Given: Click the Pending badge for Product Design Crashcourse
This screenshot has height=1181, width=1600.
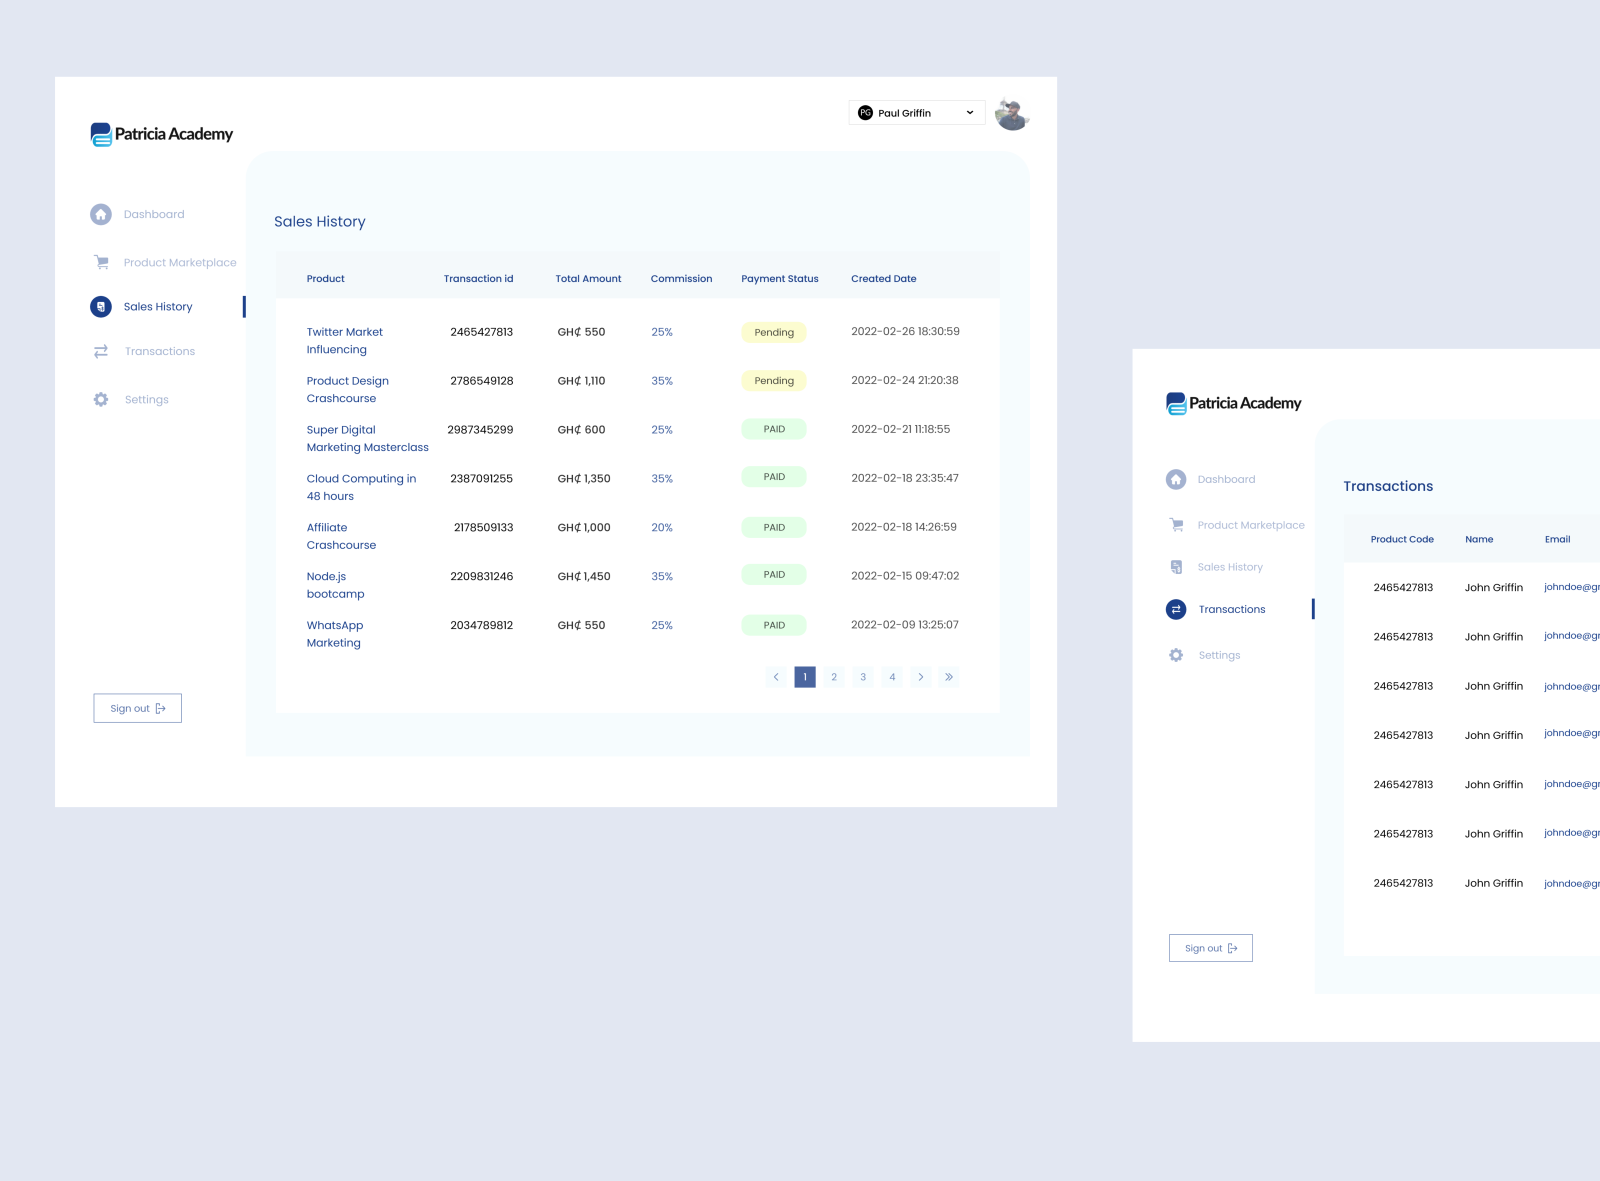Looking at the screenshot, I should tap(773, 381).
